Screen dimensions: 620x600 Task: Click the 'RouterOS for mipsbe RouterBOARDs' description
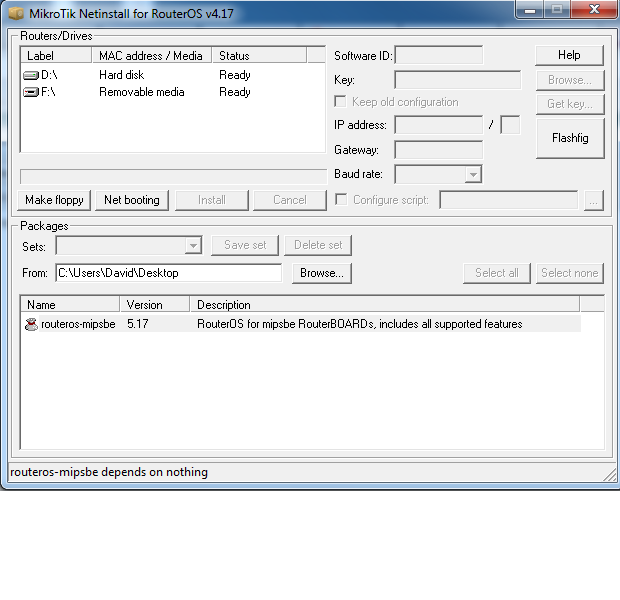pos(359,324)
